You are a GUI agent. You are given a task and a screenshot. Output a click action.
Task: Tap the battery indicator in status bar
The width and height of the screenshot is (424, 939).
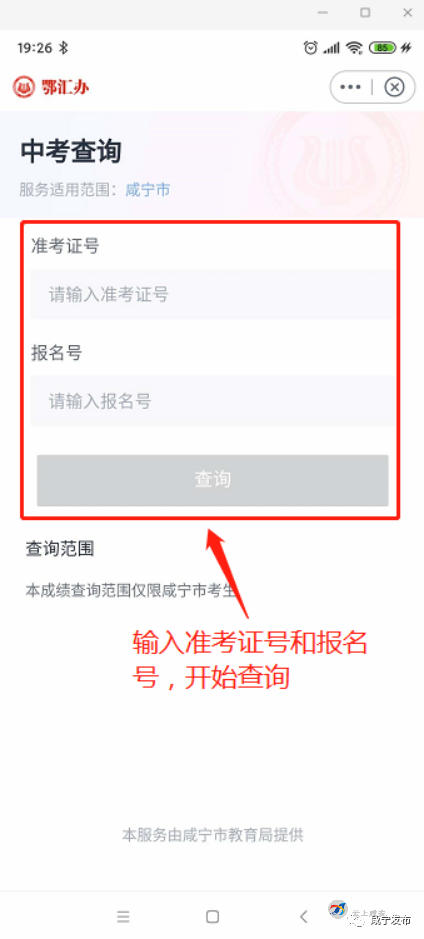tap(383, 48)
